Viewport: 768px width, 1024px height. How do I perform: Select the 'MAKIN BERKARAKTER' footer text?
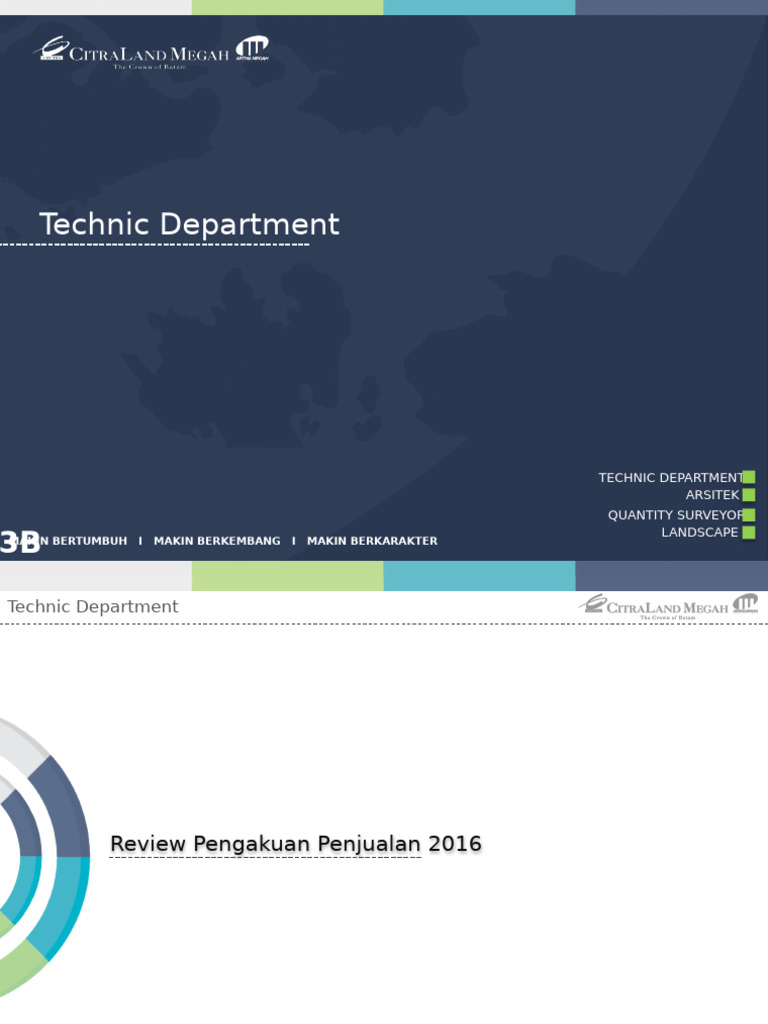pos(372,541)
